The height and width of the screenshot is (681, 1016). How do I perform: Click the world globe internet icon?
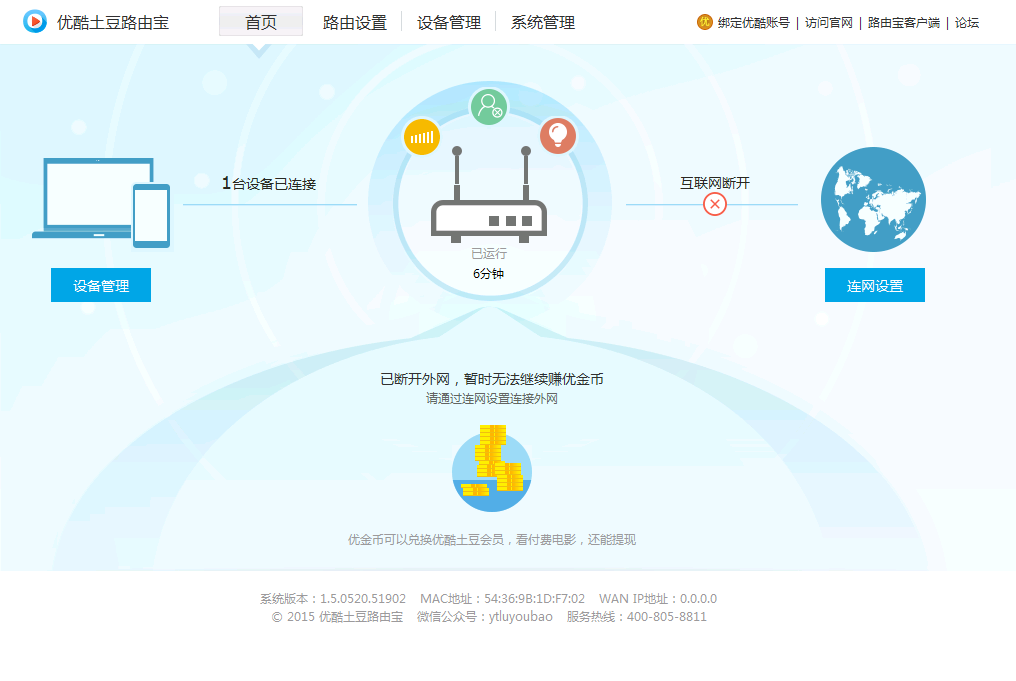point(873,200)
